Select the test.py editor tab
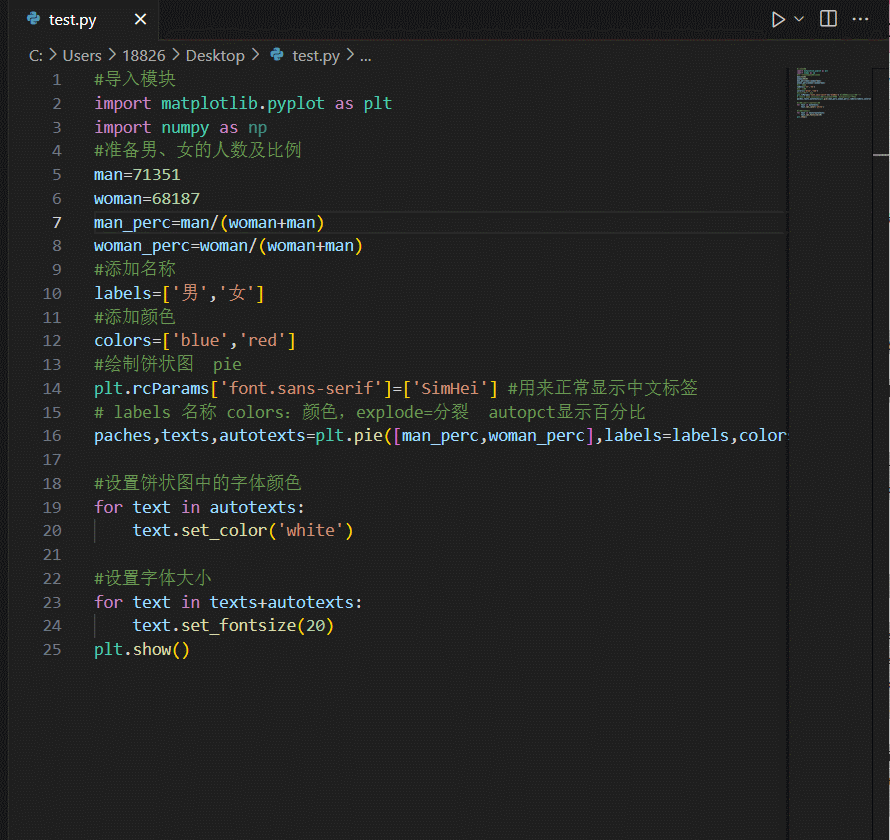890x840 pixels. tap(85, 19)
